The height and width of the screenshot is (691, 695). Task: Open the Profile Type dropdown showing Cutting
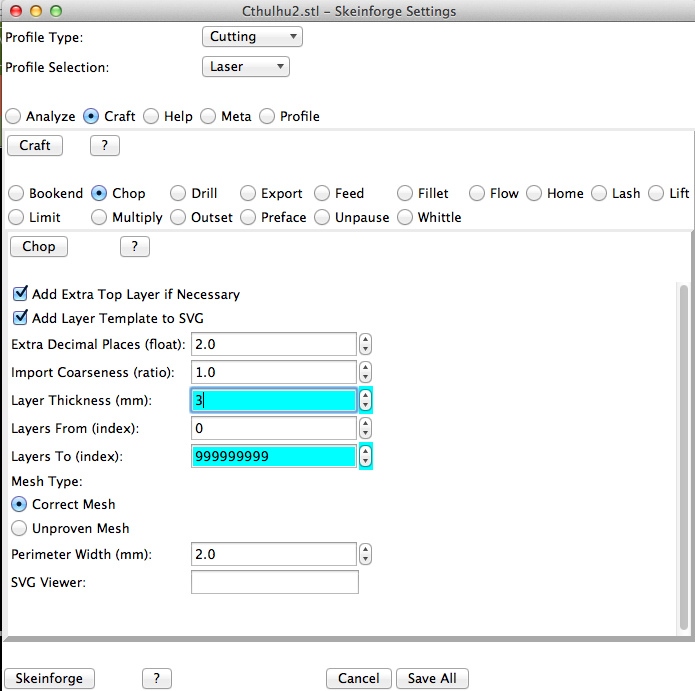tap(252, 37)
